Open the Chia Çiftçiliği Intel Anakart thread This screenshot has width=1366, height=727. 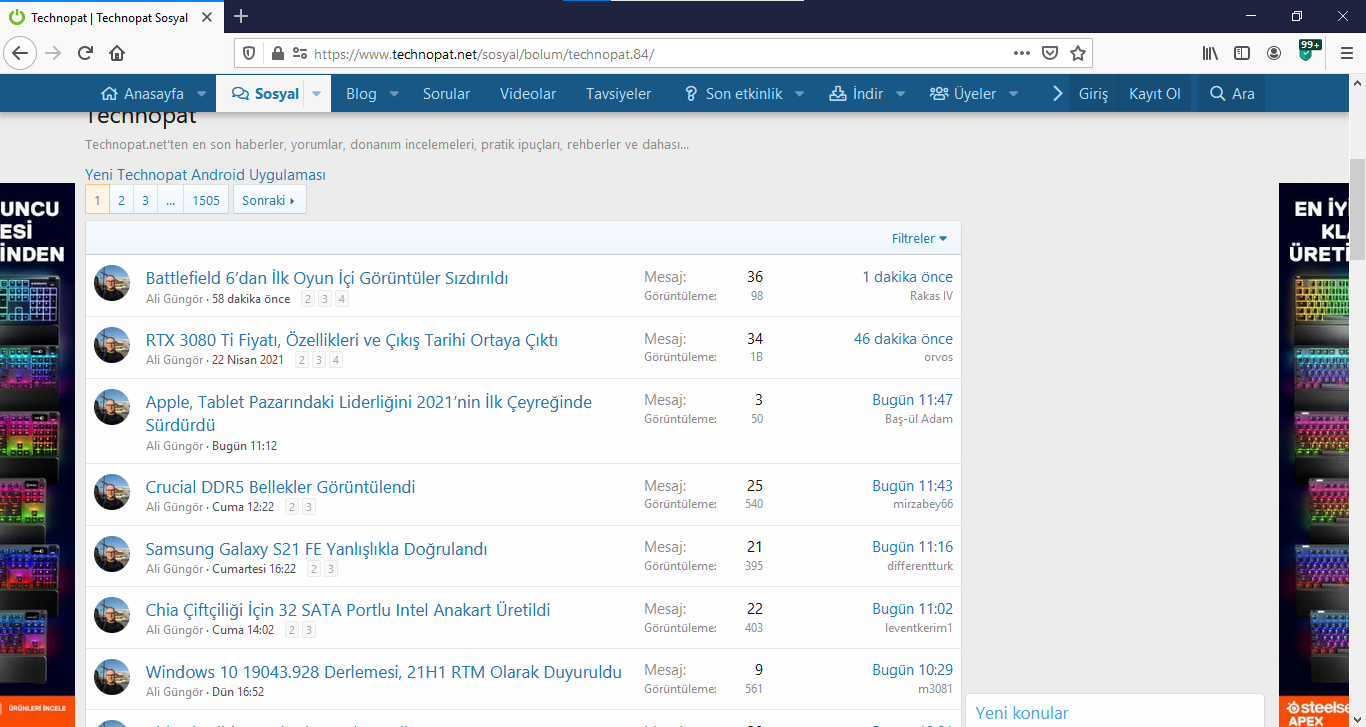coord(348,610)
